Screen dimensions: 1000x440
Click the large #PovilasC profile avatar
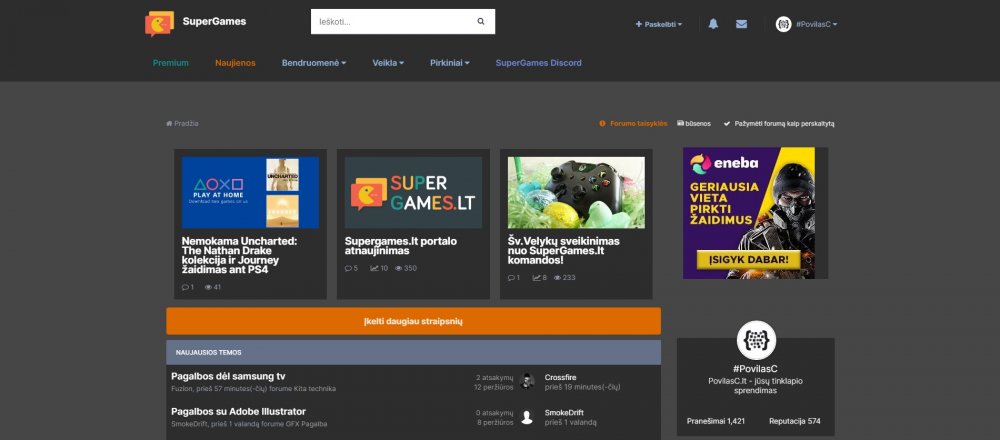[756, 340]
